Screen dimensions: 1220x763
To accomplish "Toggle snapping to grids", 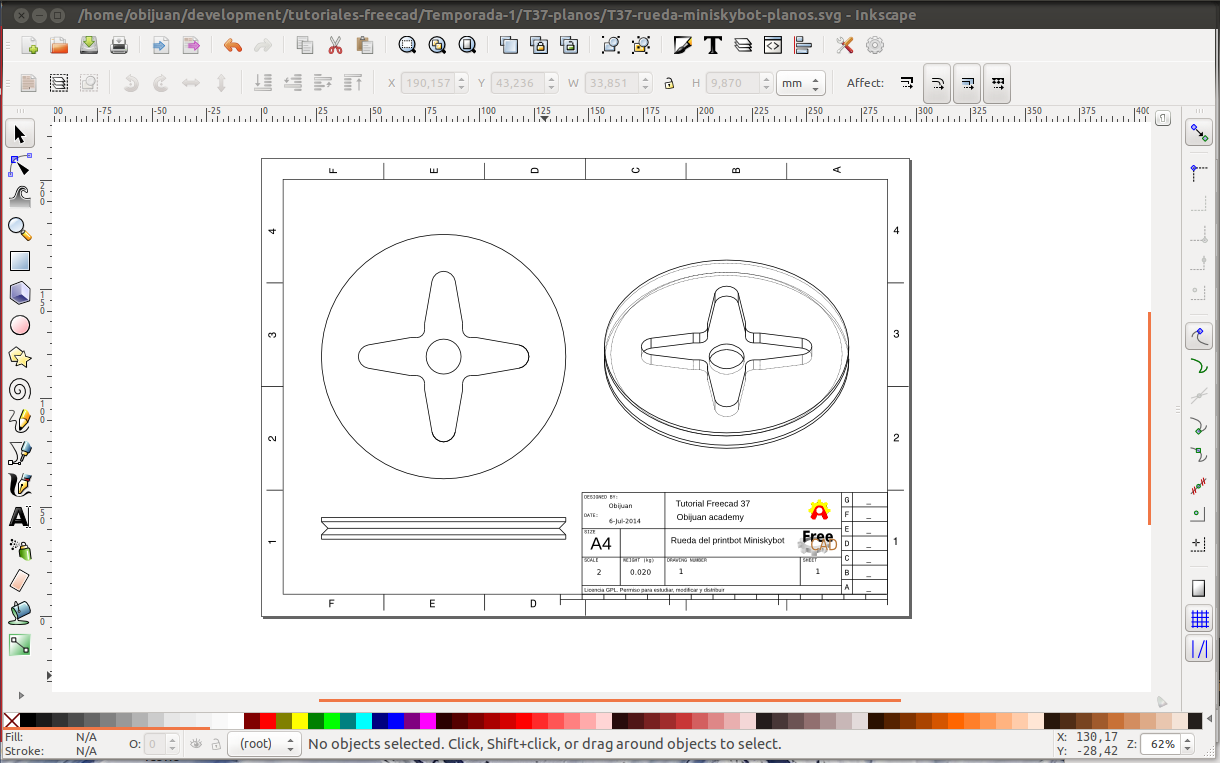I will [x=1198, y=619].
